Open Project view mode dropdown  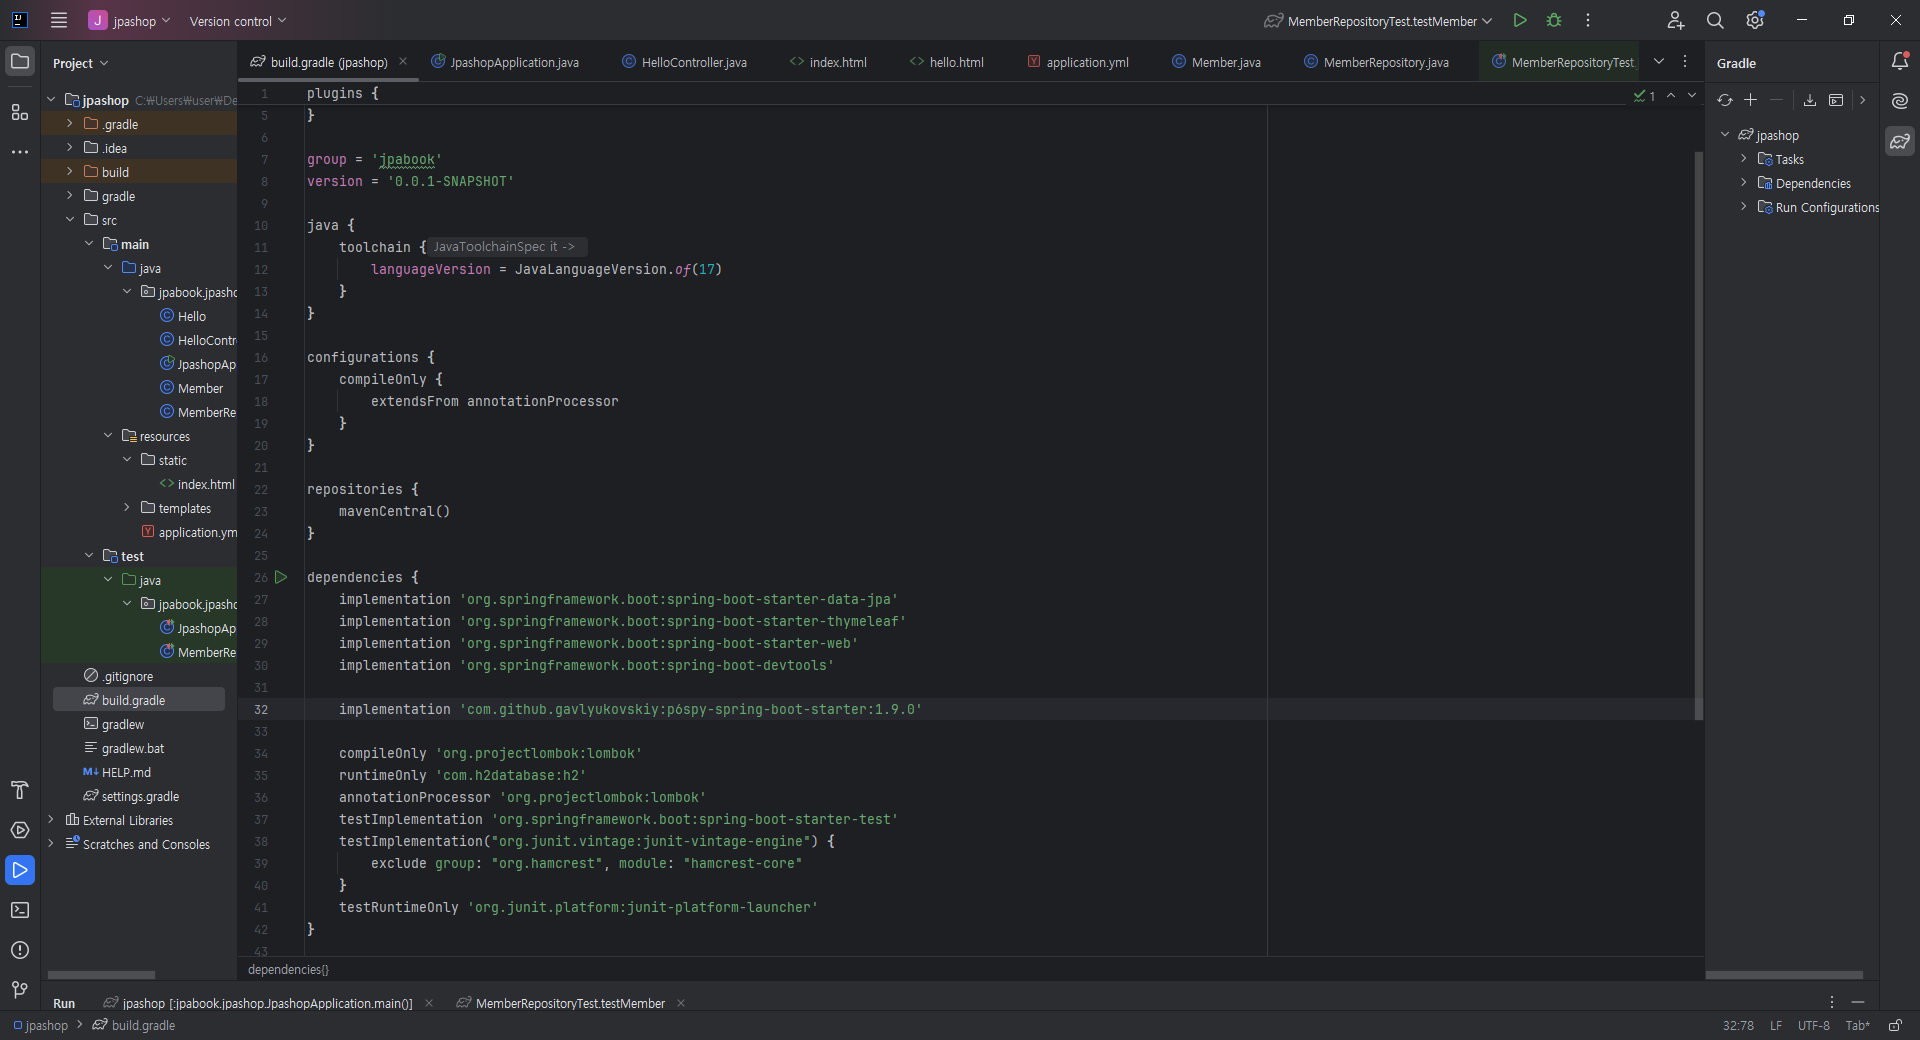coord(80,63)
